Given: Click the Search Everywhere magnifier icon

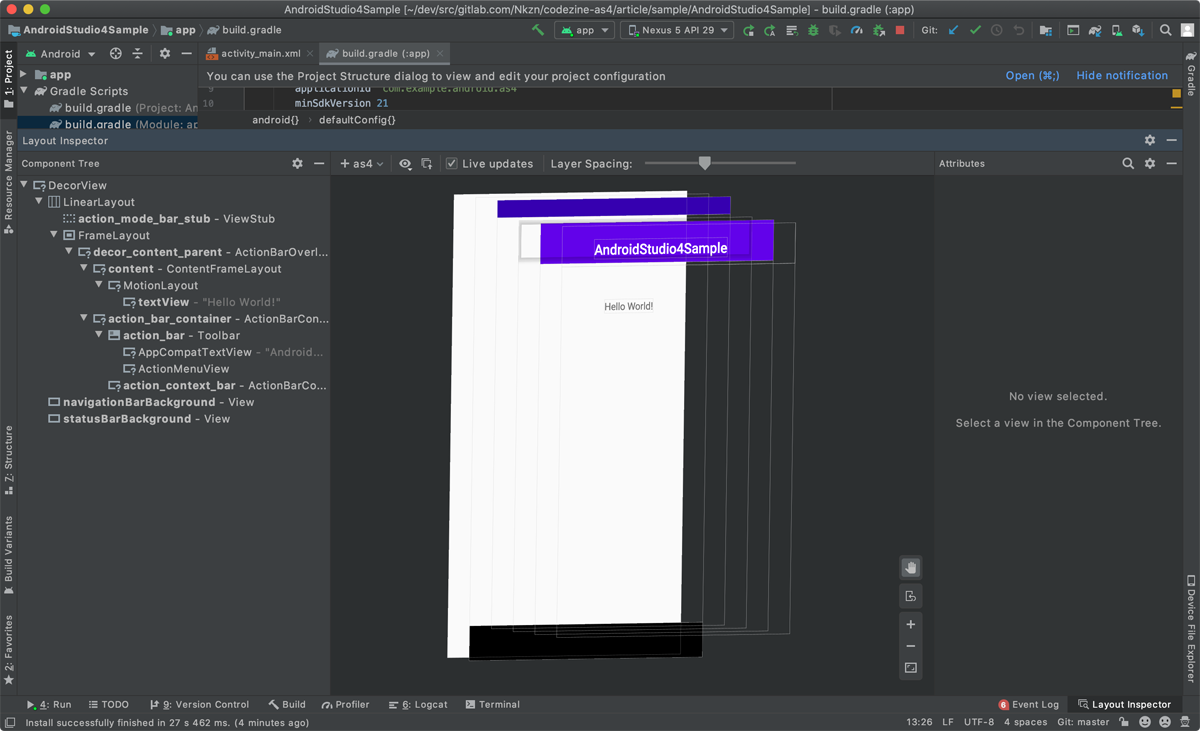Looking at the screenshot, I should (1165, 30).
